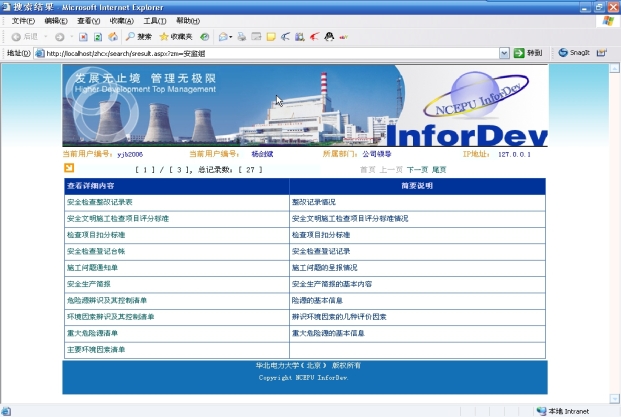621x417 pixels.
Task: Click the Stop loading icon
Action: click(82, 36)
